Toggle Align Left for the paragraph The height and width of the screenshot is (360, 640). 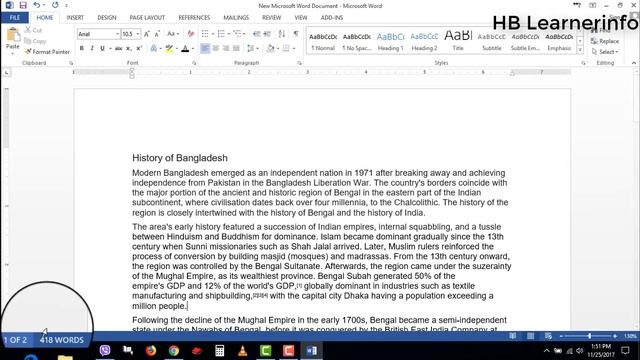[205, 49]
